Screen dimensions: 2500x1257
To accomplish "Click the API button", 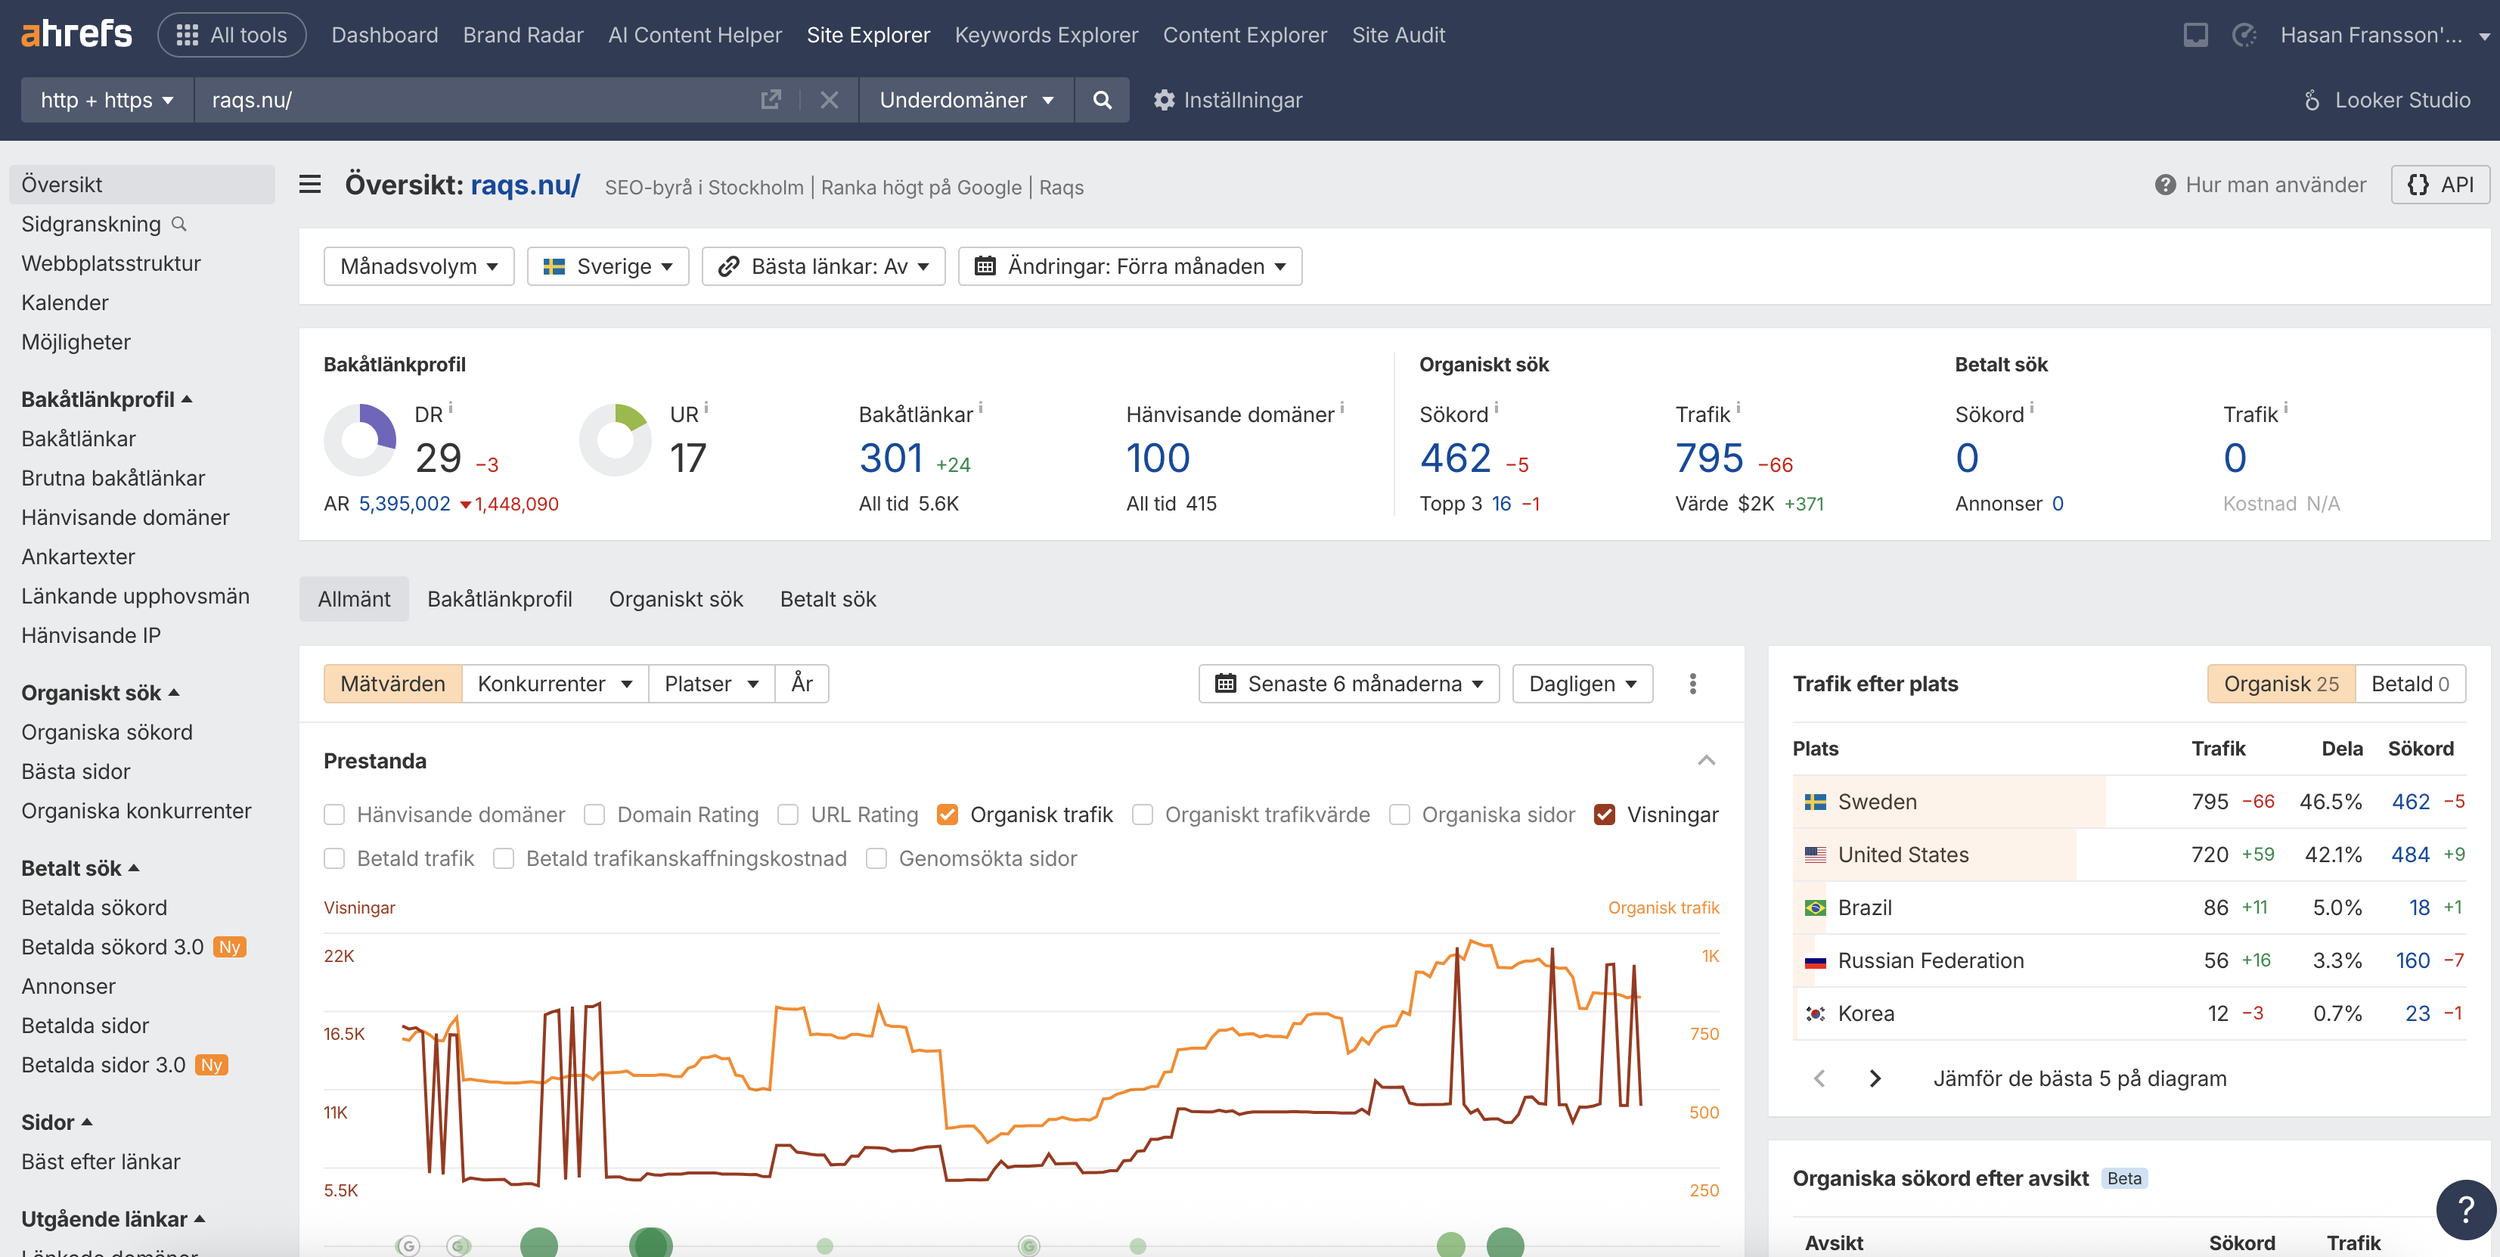I will click(2440, 185).
